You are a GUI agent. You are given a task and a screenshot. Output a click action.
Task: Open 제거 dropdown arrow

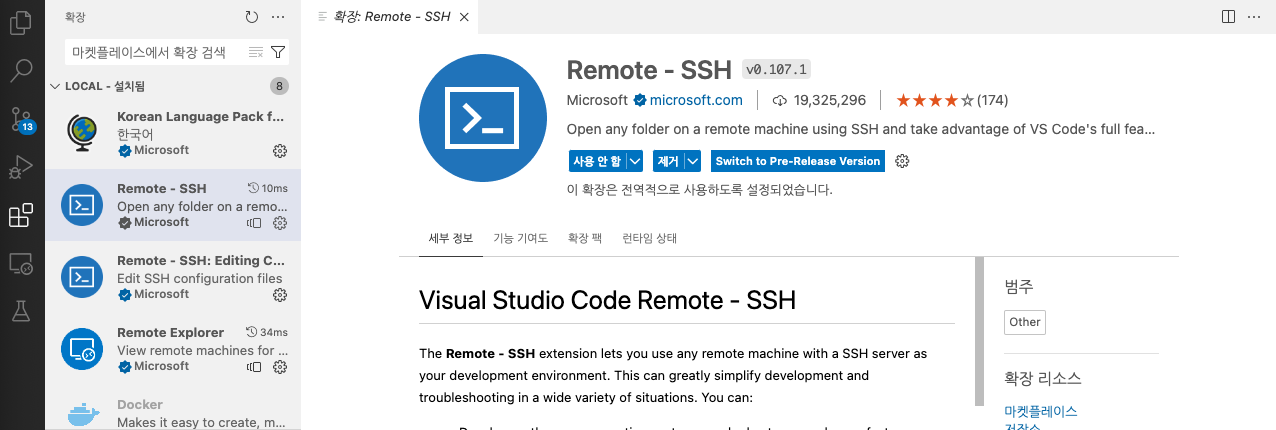coord(694,161)
